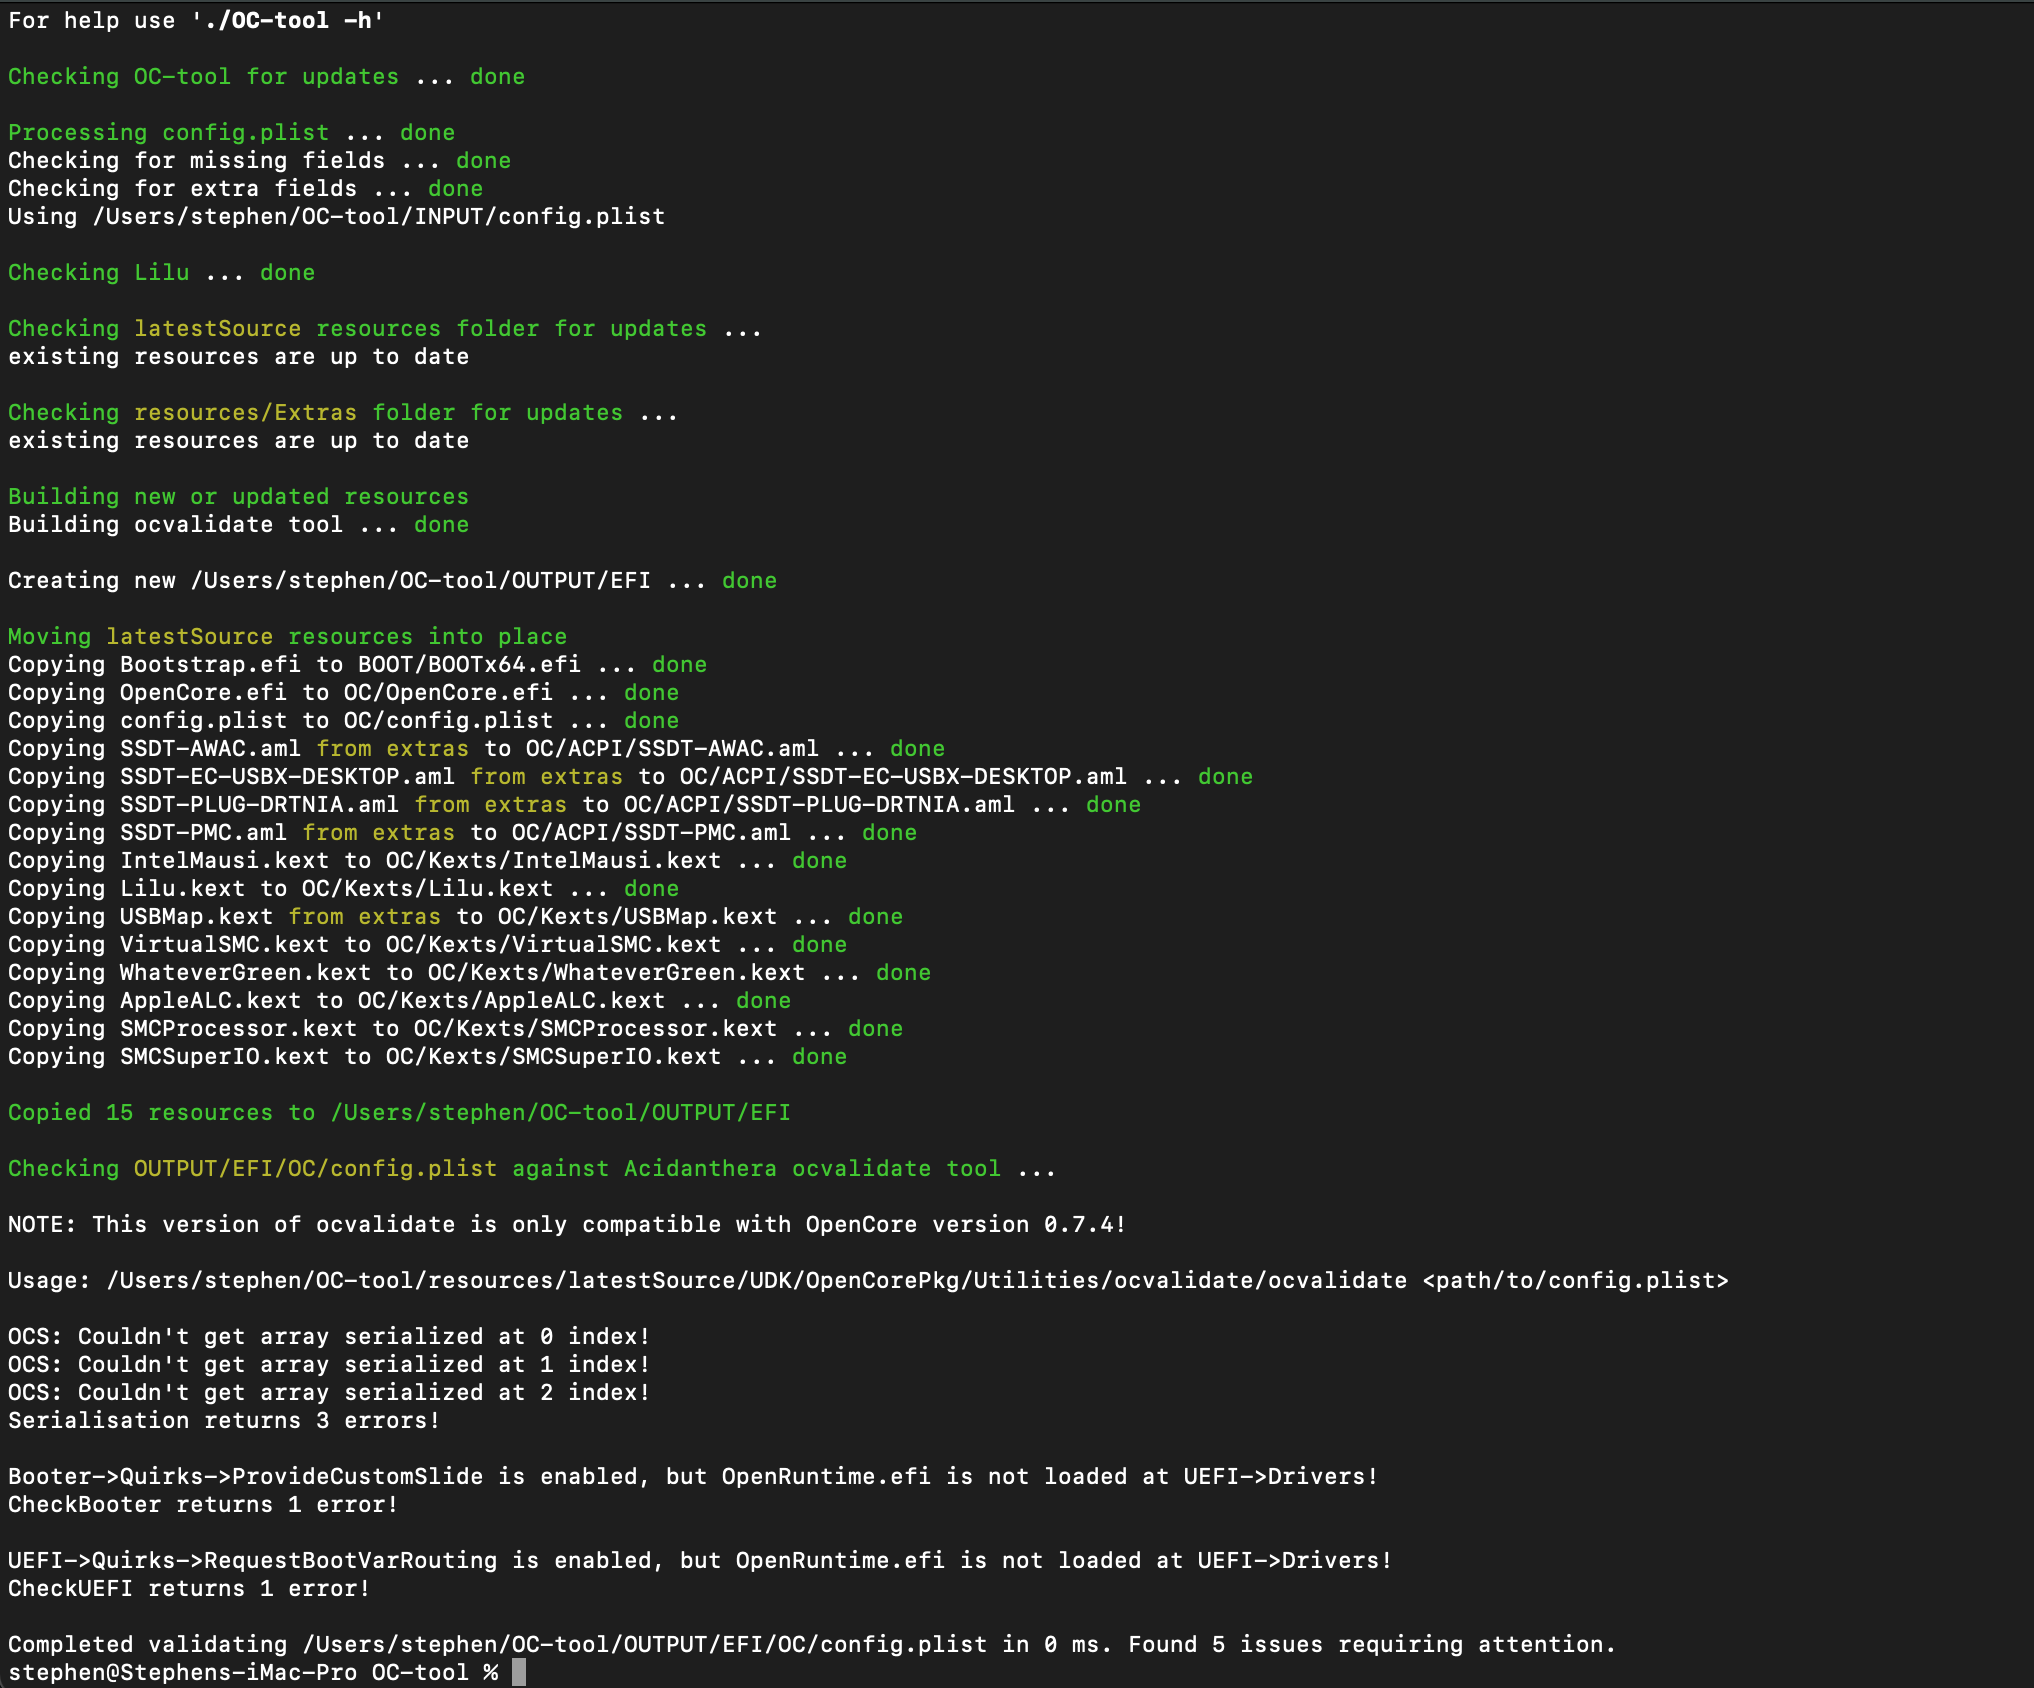Click the 'Copying Bootstrap.efi' line
The image size is (2034, 1688).
click(x=357, y=664)
